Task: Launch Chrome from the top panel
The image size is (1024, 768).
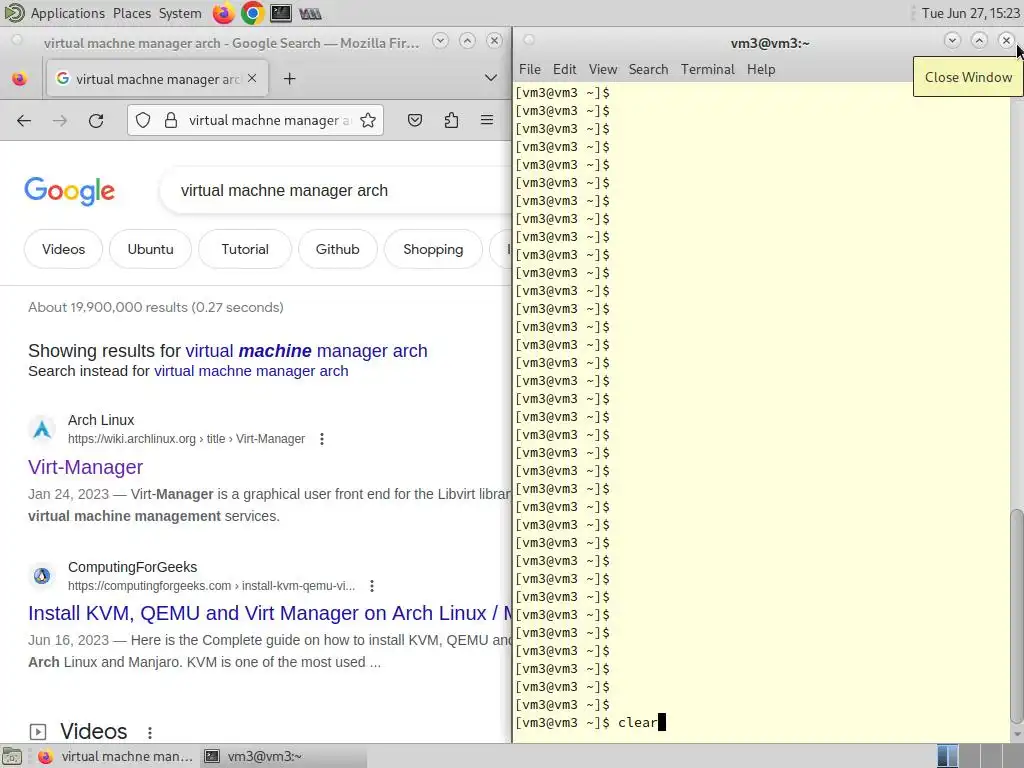Action: tap(252, 13)
